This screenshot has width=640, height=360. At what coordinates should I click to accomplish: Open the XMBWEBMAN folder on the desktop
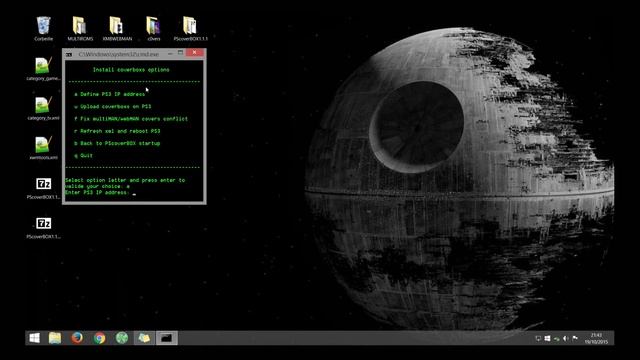coord(117,28)
